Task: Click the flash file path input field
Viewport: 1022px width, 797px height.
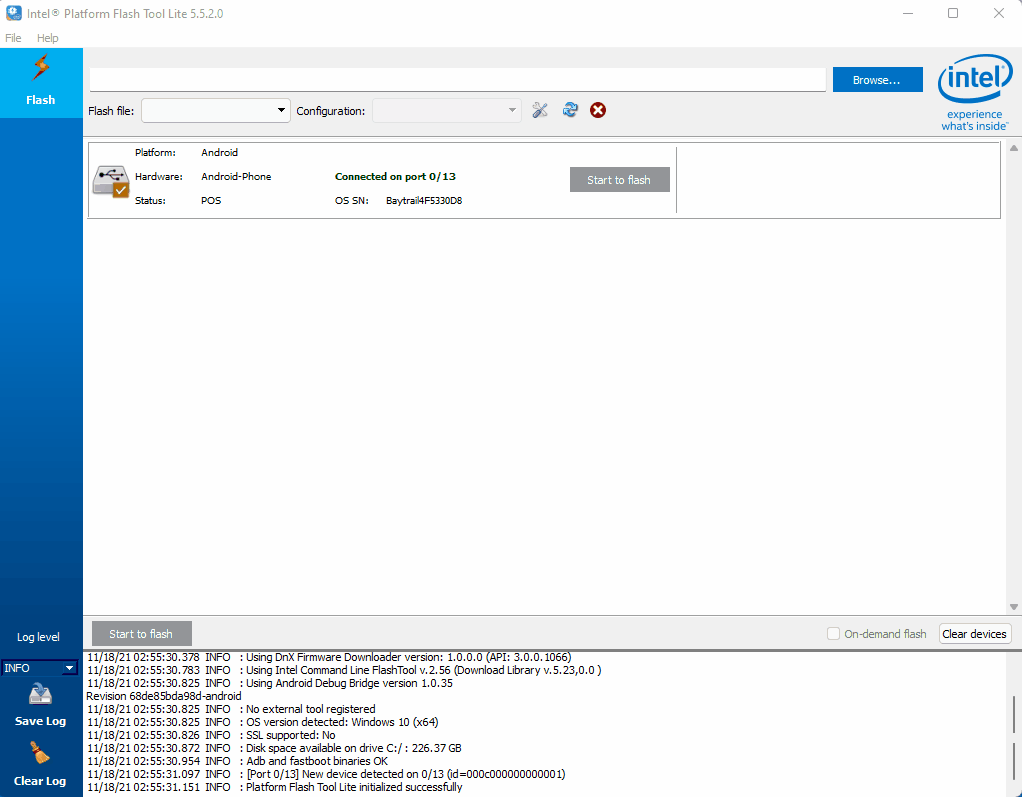Action: pyautogui.click(x=458, y=80)
